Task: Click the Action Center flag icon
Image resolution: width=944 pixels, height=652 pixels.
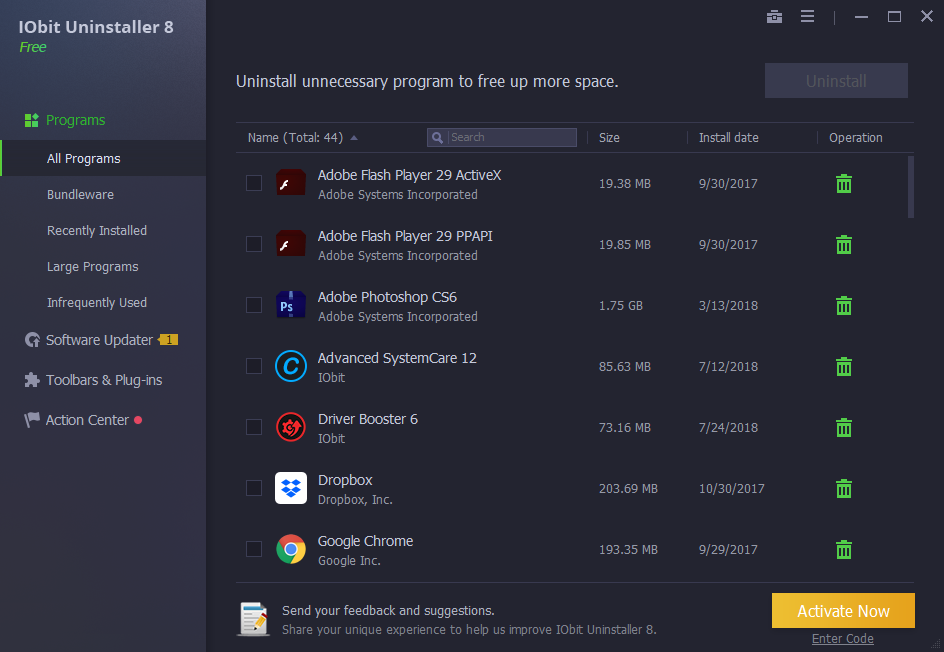Action: pyautogui.click(x=32, y=420)
